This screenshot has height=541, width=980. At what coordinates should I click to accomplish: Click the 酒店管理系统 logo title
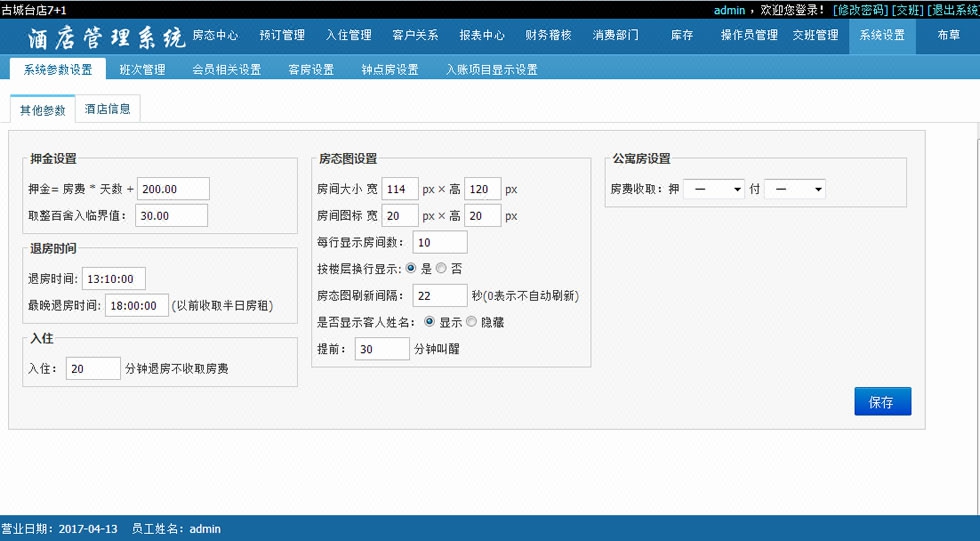pos(106,38)
